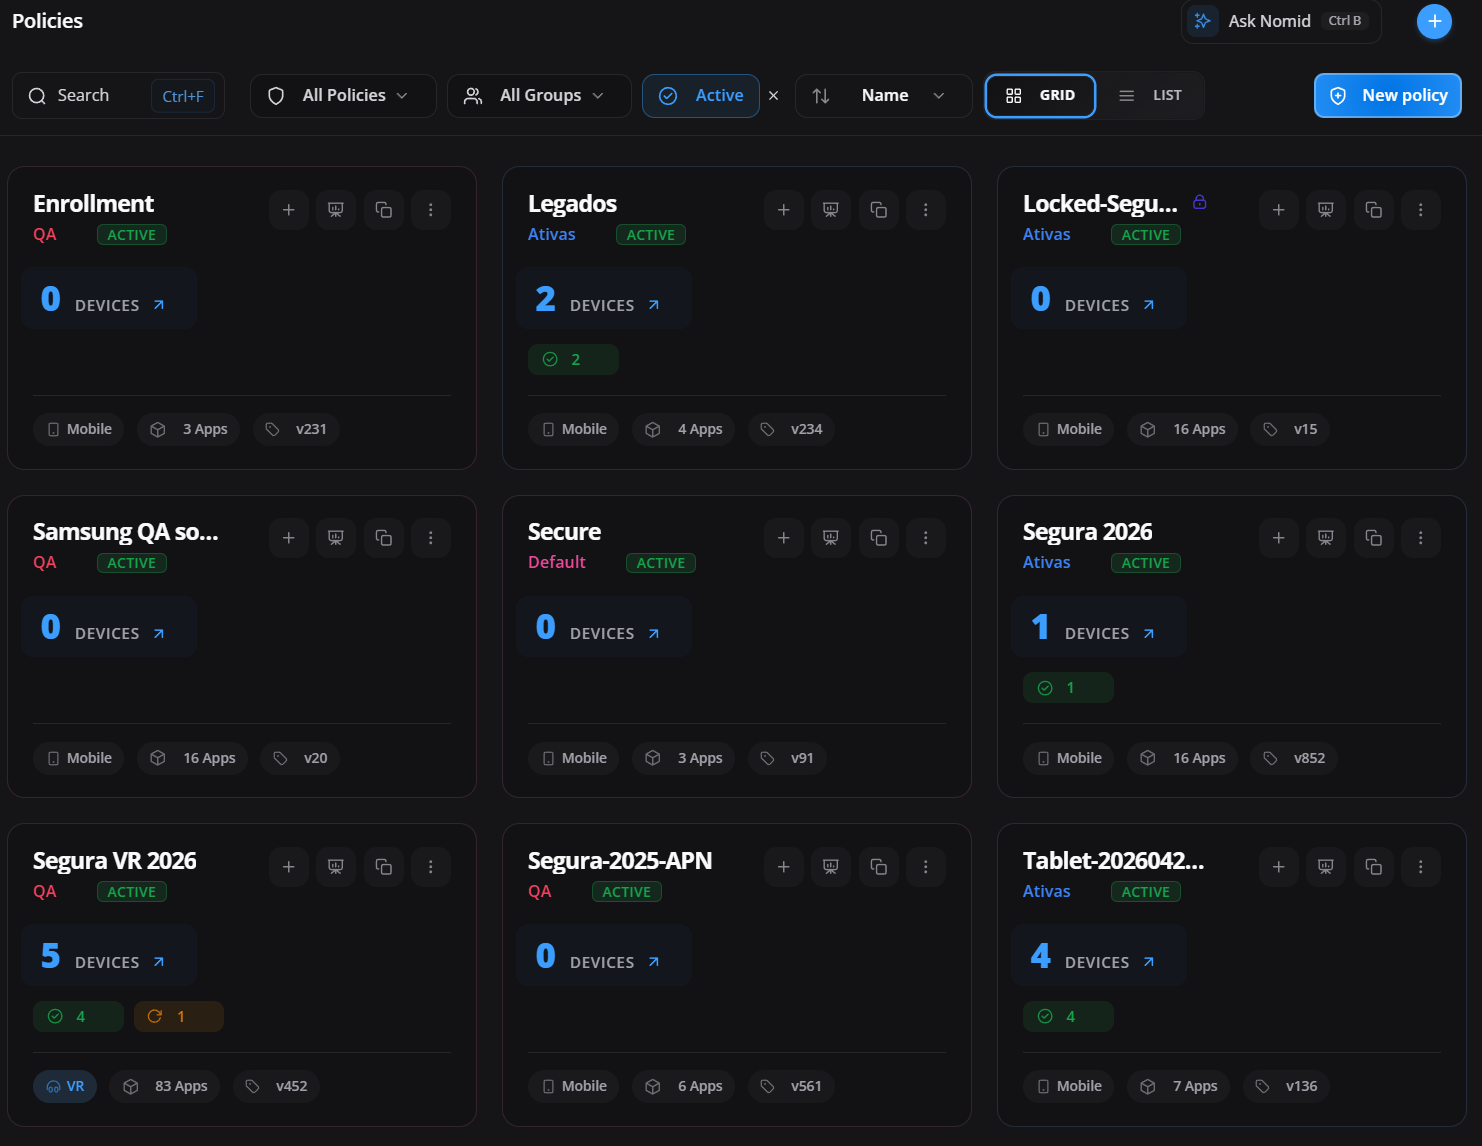Click the v15 version tag
Screen dimensions: 1482x1146
click(x=1290, y=430)
